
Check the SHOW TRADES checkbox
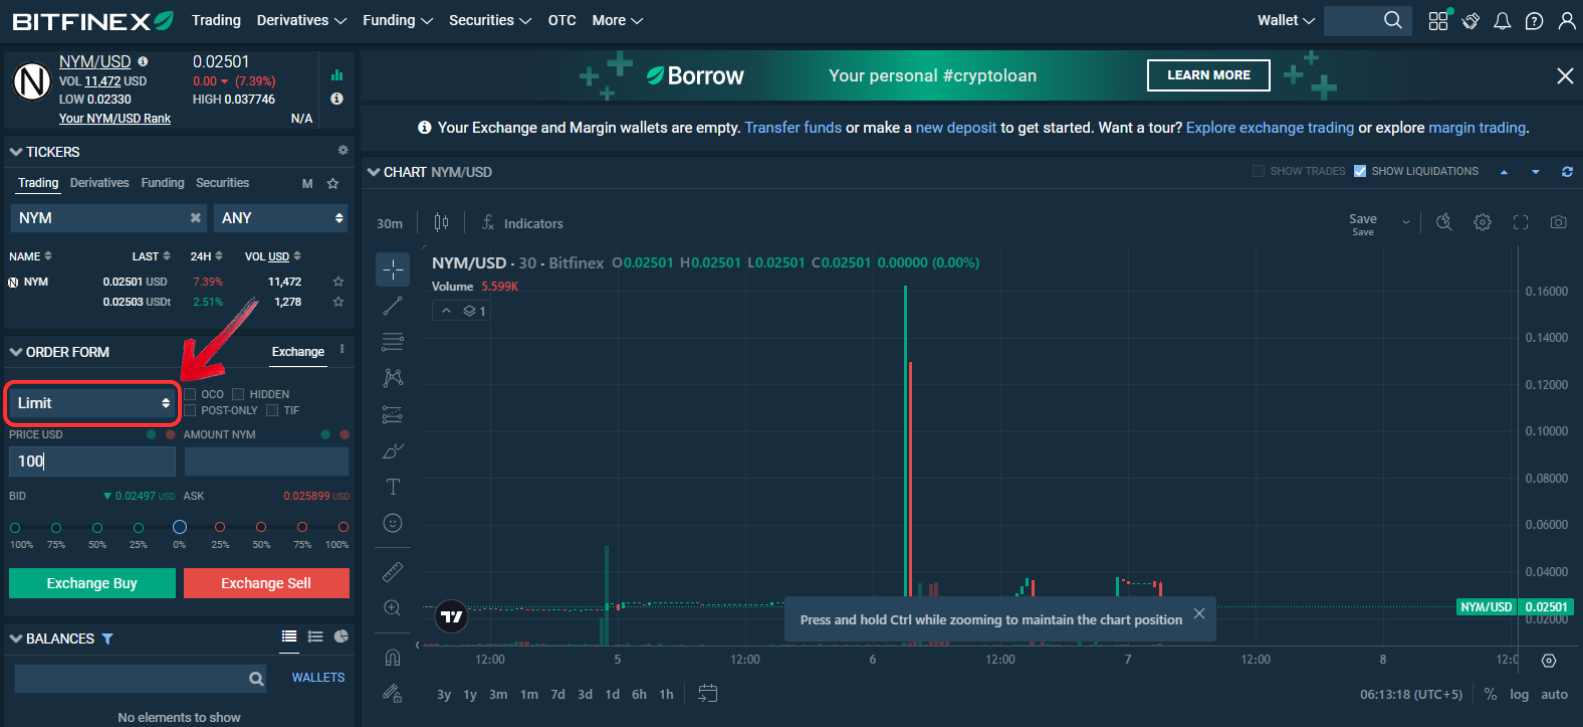tap(1258, 171)
